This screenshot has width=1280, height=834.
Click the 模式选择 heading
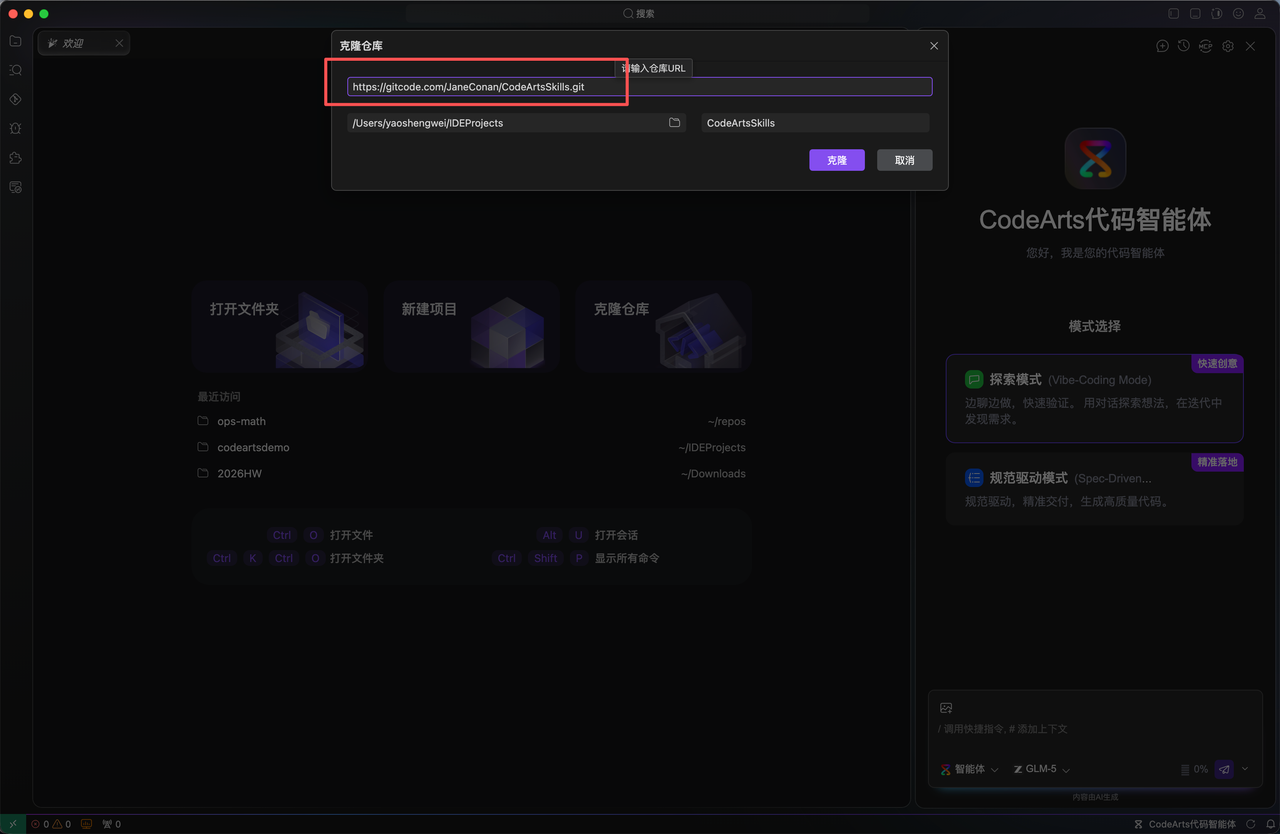(1094, 326)
